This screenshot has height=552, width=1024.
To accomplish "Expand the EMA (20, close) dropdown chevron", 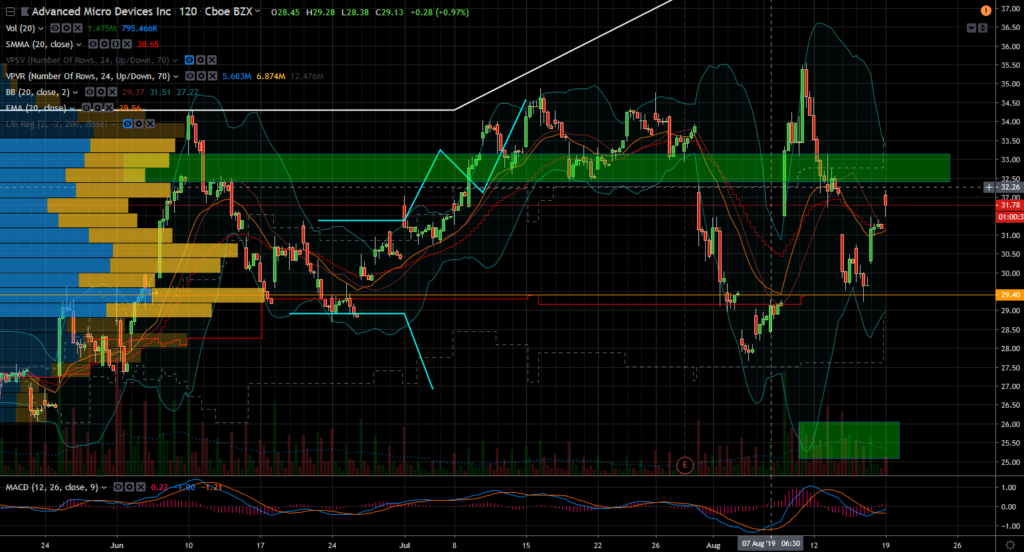I will click(72, 108).
